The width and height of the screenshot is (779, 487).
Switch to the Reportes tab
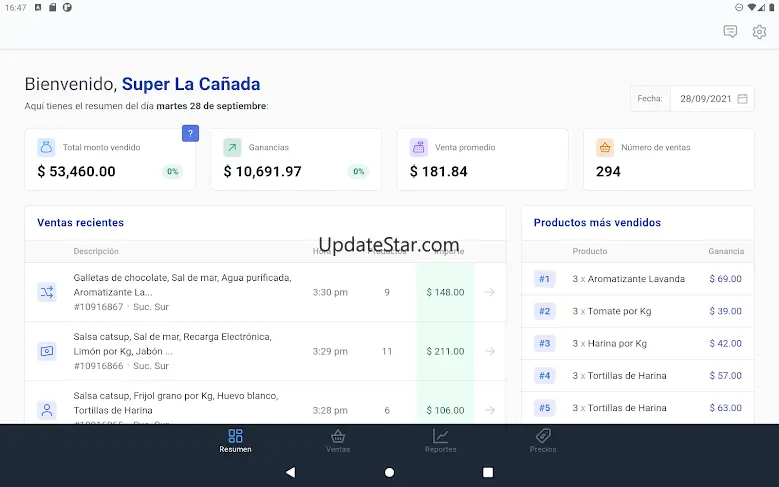[x=441, y=441]
